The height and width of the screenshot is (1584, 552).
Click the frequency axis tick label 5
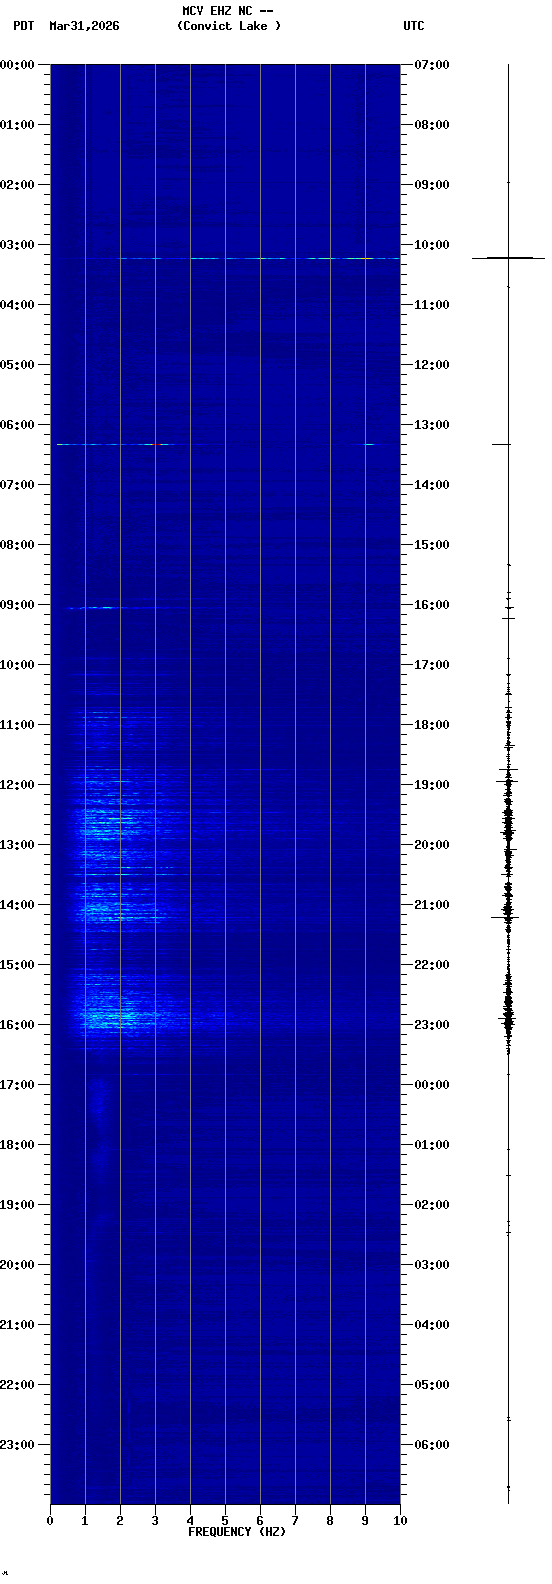click(225, 1521)
